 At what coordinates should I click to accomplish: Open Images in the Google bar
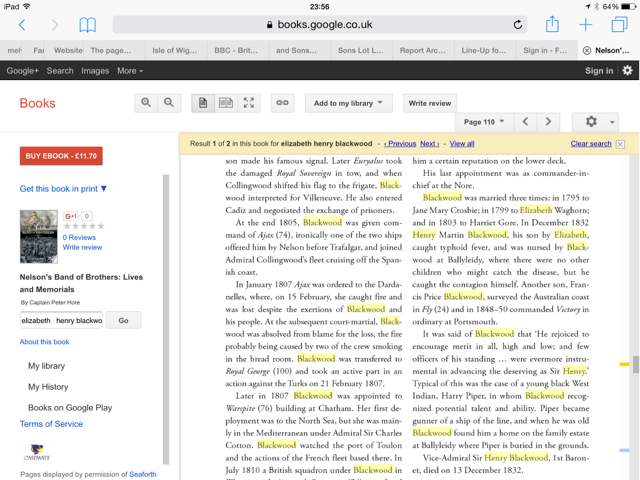[95, 71]
